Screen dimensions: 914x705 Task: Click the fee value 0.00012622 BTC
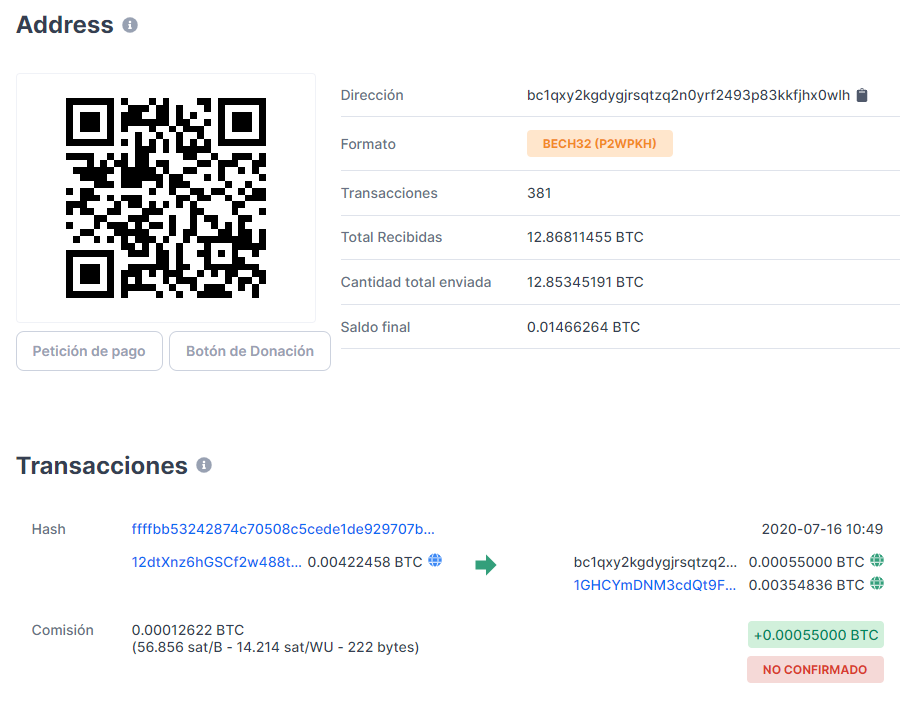click(x=188, y=630)
